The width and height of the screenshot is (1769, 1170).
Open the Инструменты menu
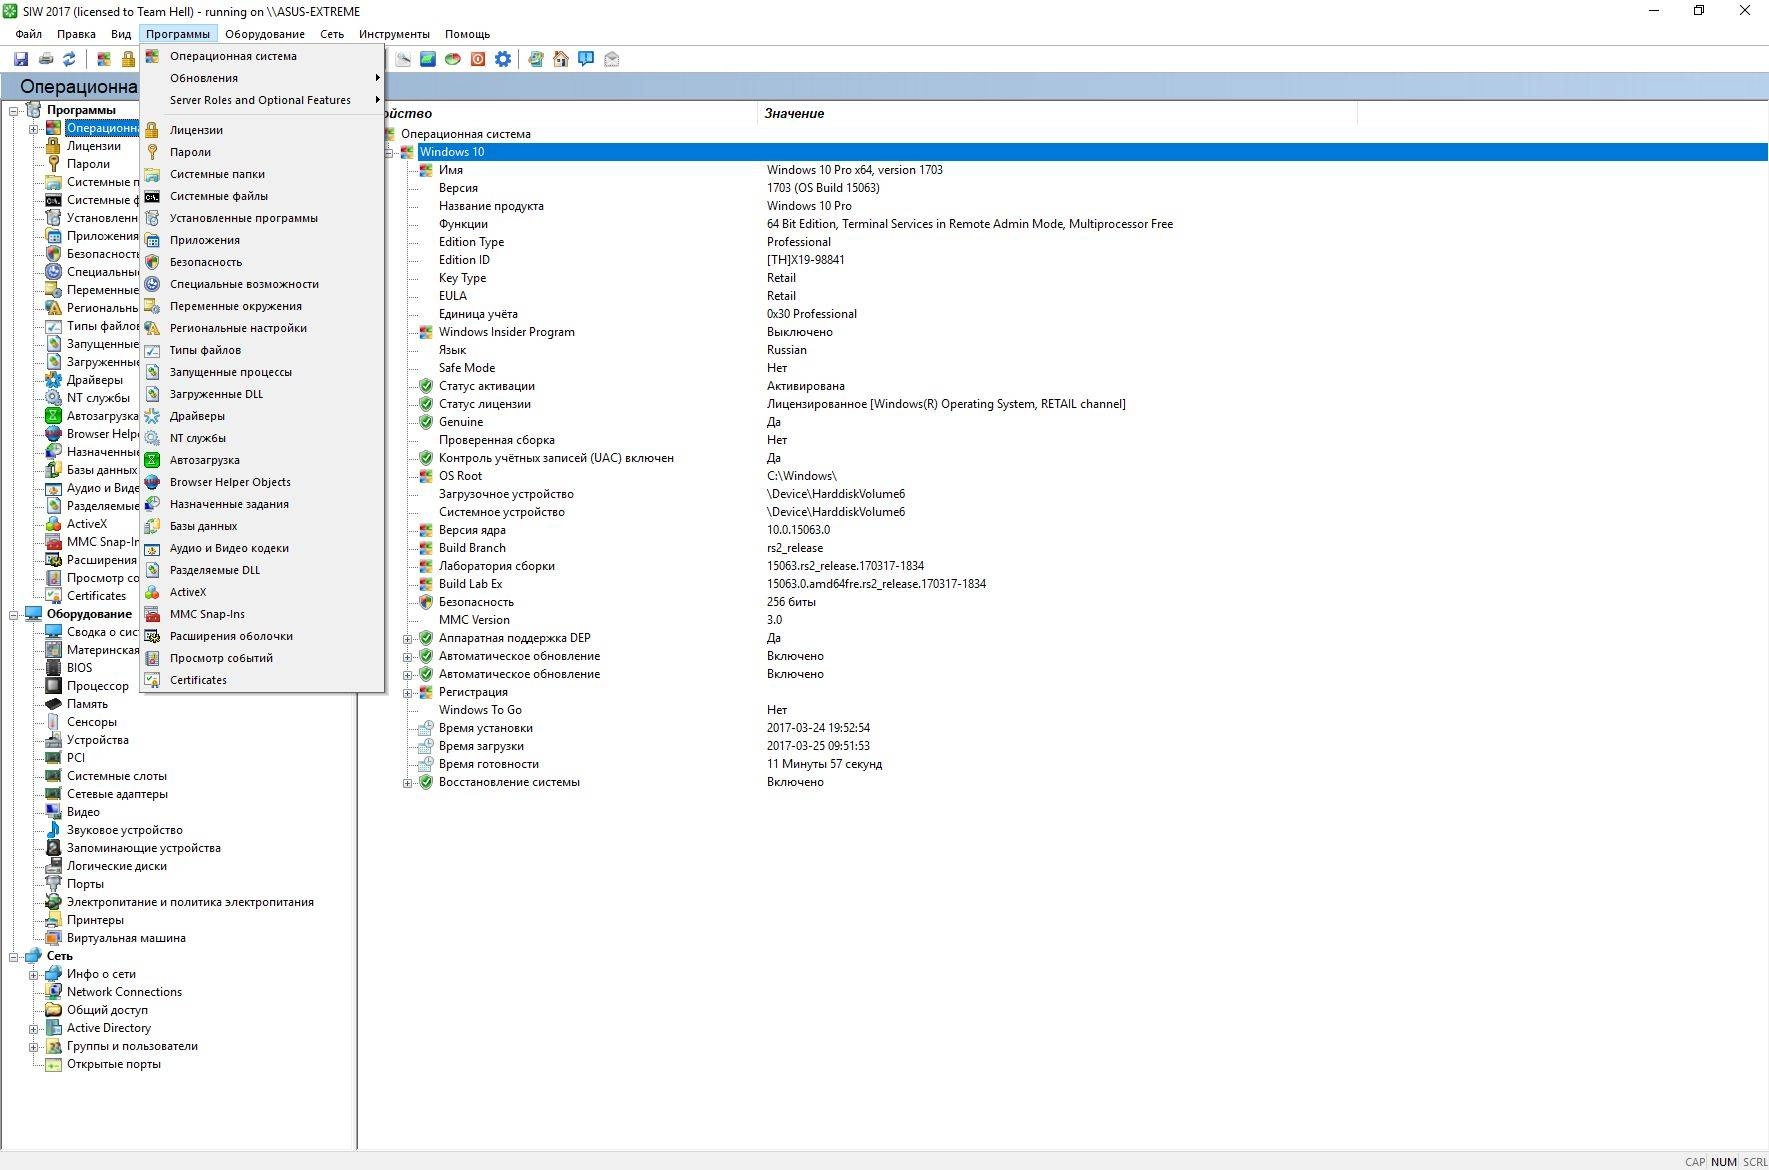(x=394, y=34)
